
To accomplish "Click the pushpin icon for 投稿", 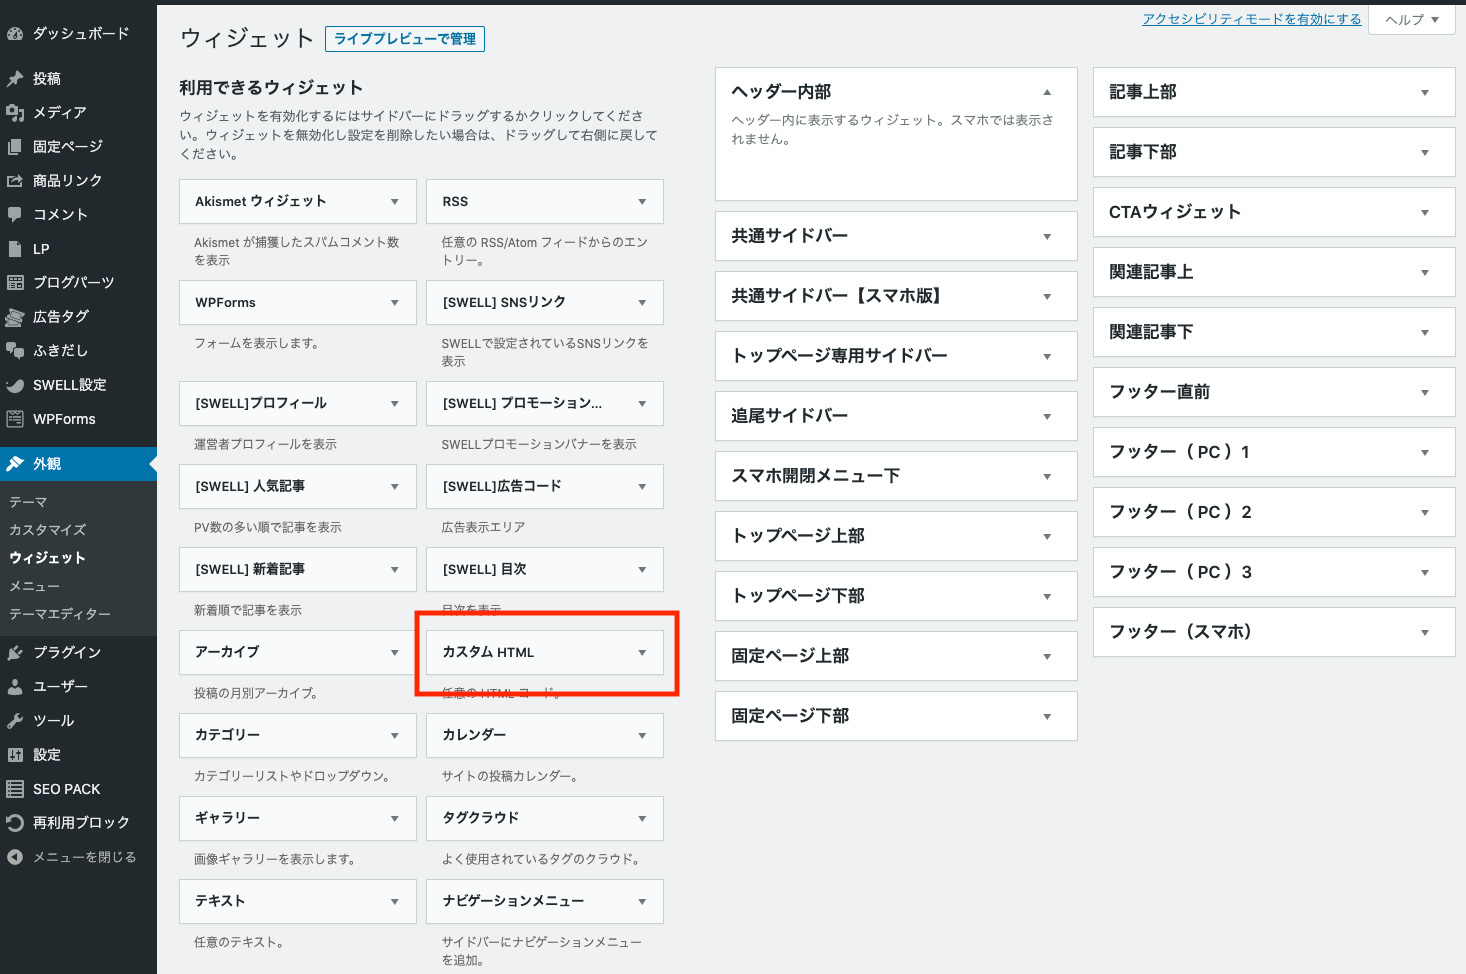I will [15, 79].
